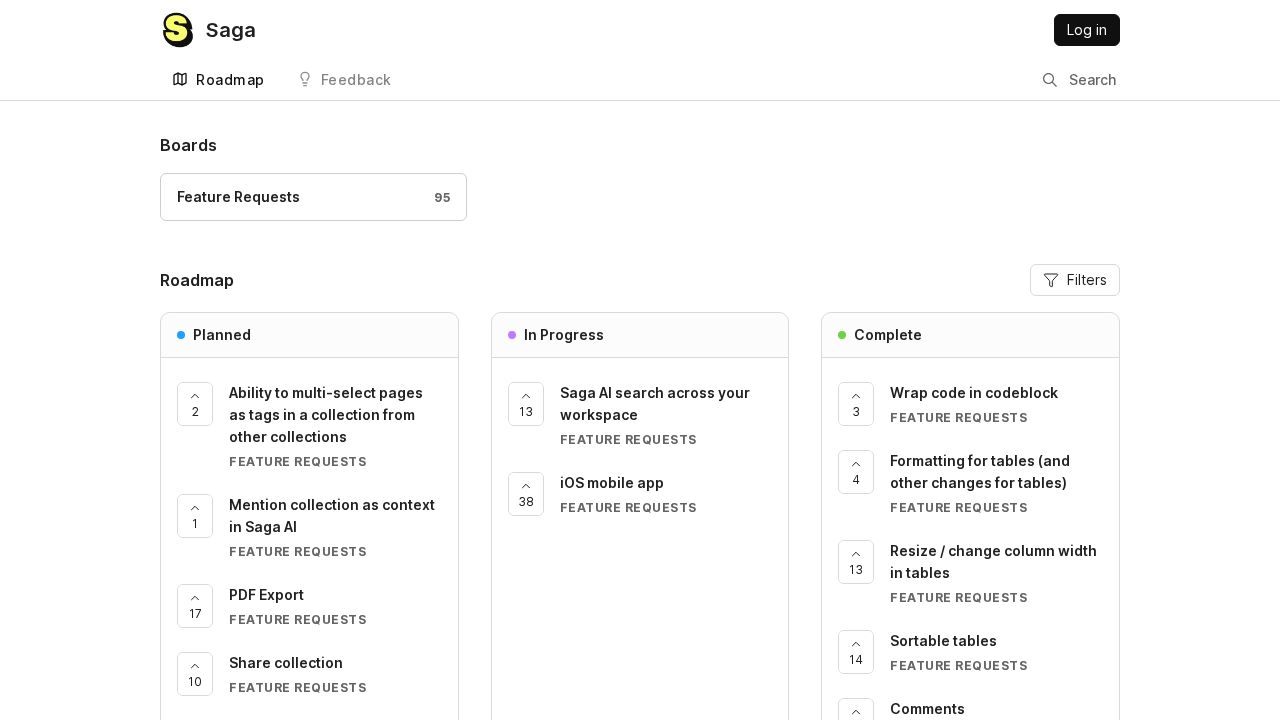Switch to the Roadmap tab

pyautogui.click(x=218, y=80)
